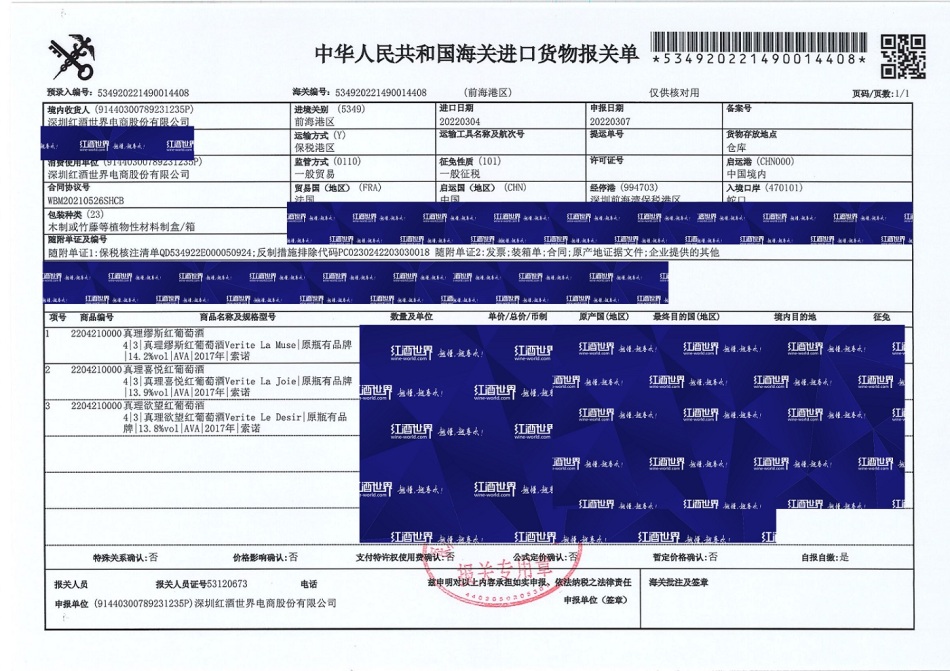Click 暂定价格确认:否
The height and width of the screenshot is (671, 950).
[x=685, y=557]
